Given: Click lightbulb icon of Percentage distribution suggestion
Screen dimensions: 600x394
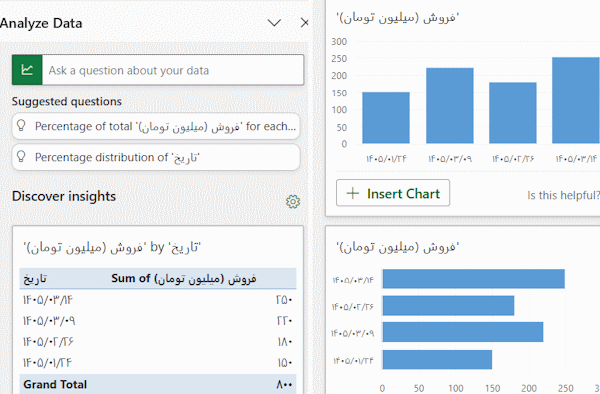Looking at the screenshot, I should (21, 156).
